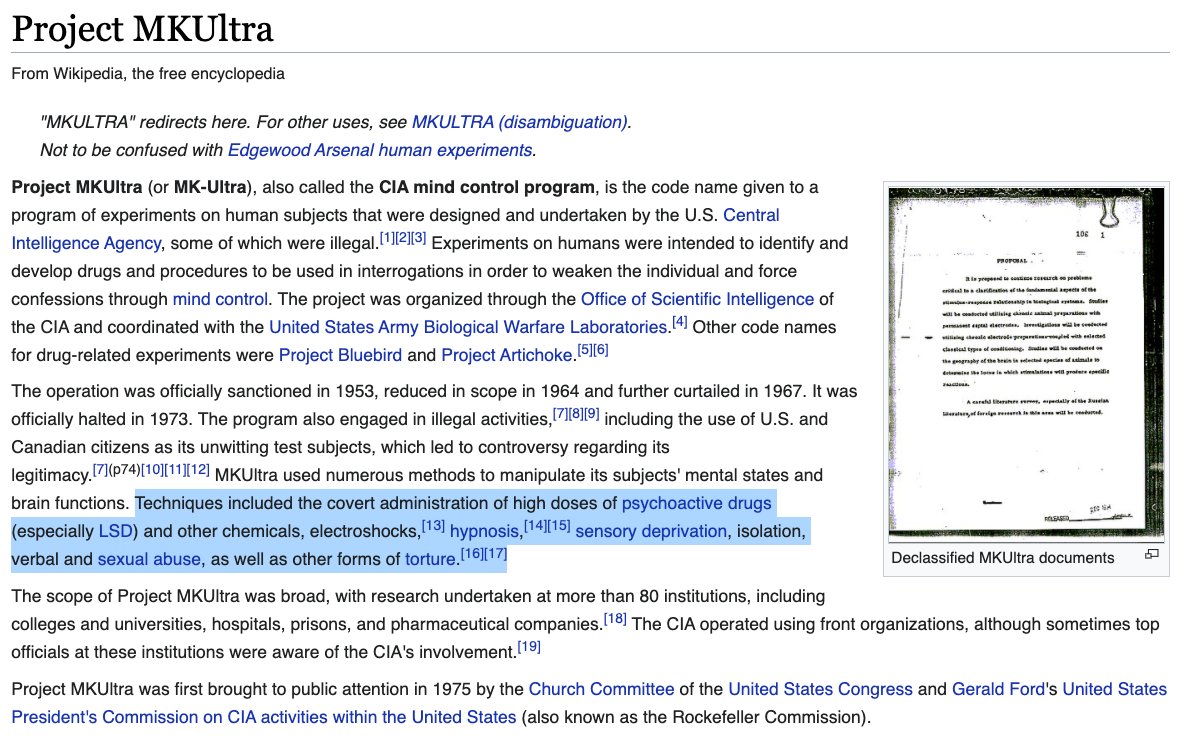Open the Gerald Ford link
Image resolution: width=1186 pixels, height=740 pixels.
point(998,689)
